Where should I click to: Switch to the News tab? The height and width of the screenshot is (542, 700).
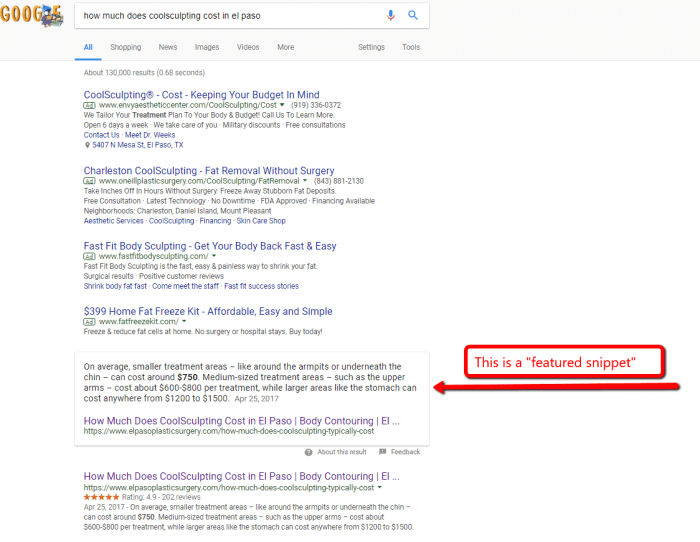click(x=168, y=47)
